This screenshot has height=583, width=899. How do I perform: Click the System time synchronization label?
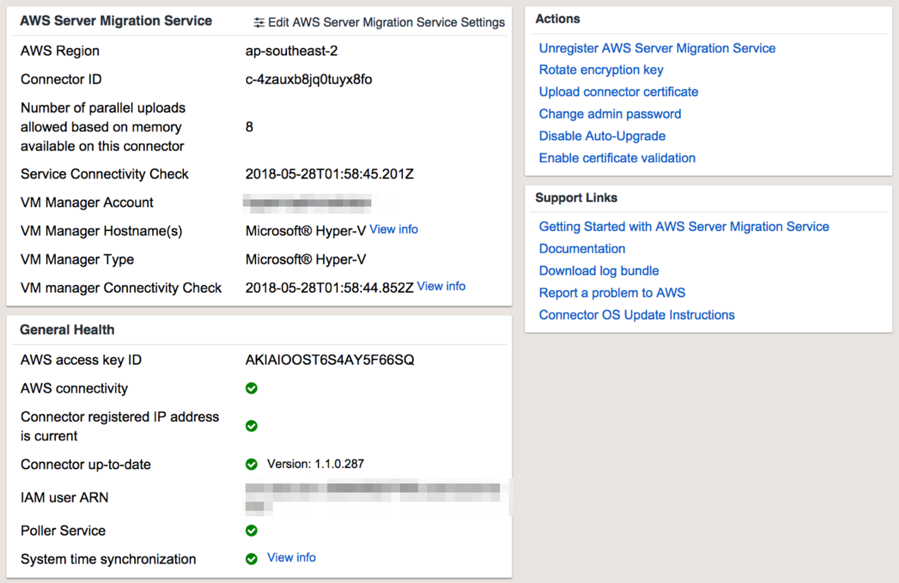pyautogui.click(x=108, y=559)
